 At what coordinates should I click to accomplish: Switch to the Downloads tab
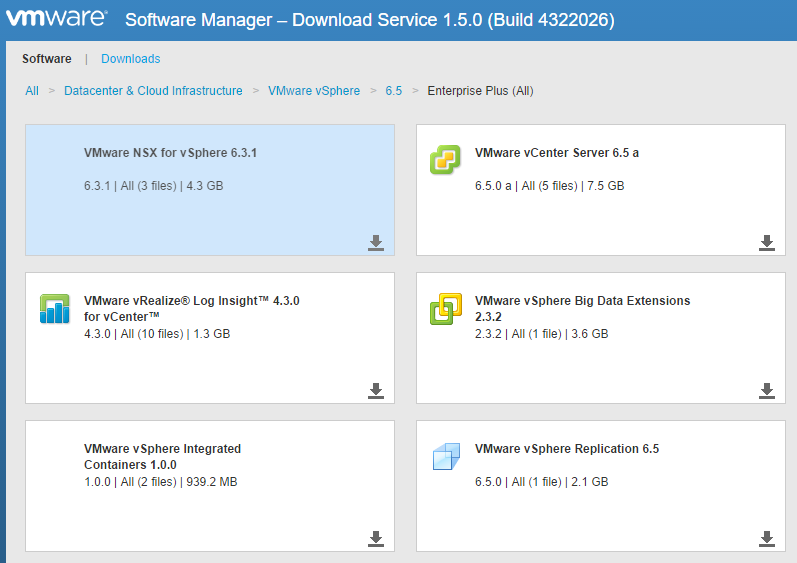pyautogui.click(x=131, y=59)
